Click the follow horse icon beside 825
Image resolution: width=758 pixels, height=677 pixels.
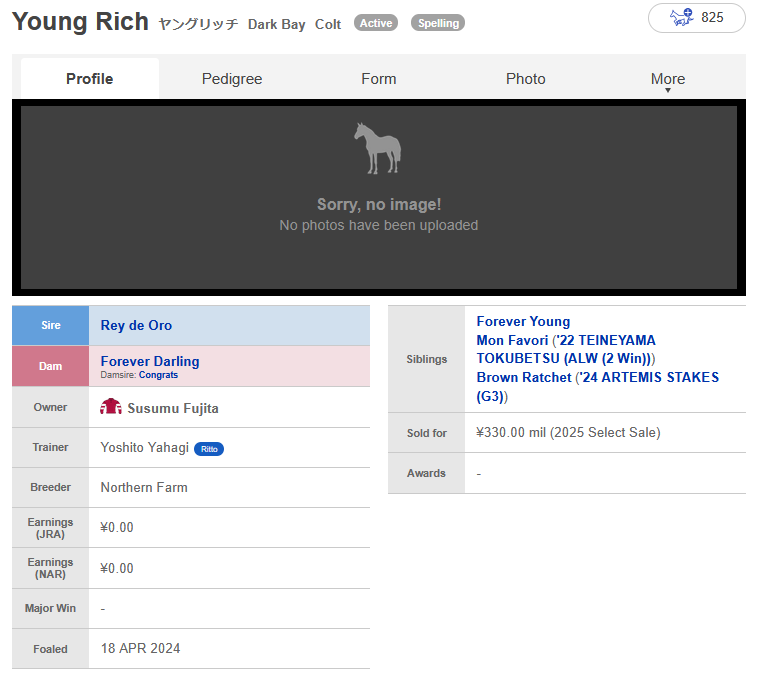pyautogui.click(x=682, y=18)
